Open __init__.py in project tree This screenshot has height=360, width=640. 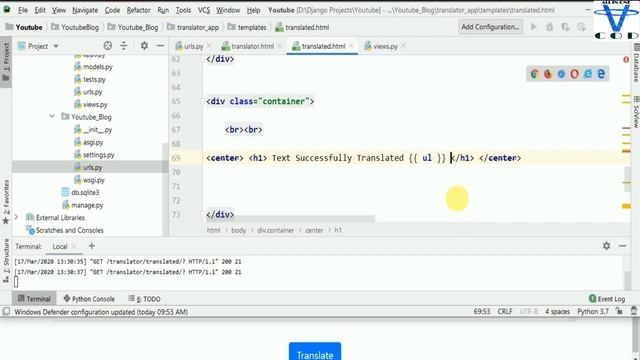(x=93, y=130)
